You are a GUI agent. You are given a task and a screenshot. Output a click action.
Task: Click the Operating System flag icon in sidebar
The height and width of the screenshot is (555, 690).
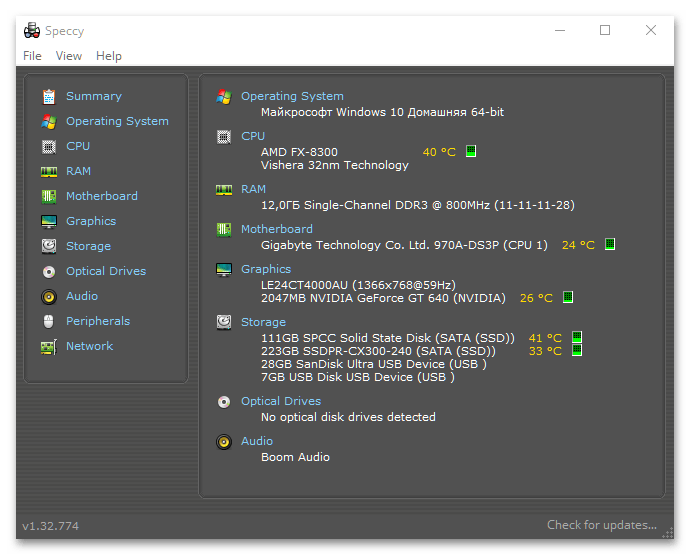coord(49,121)
